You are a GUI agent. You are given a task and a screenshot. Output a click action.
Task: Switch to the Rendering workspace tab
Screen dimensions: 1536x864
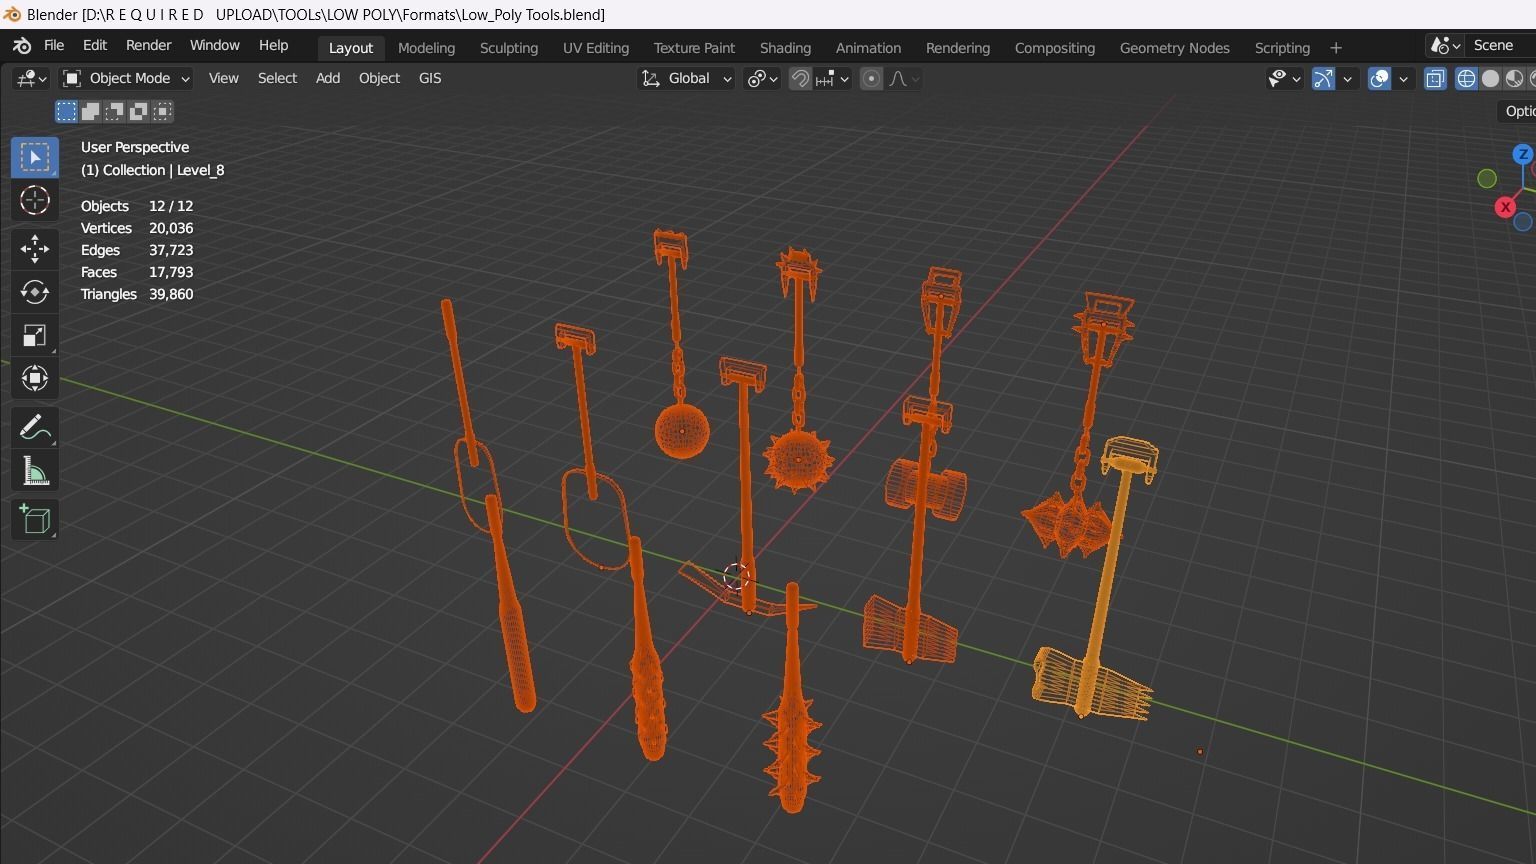[958, 48]
